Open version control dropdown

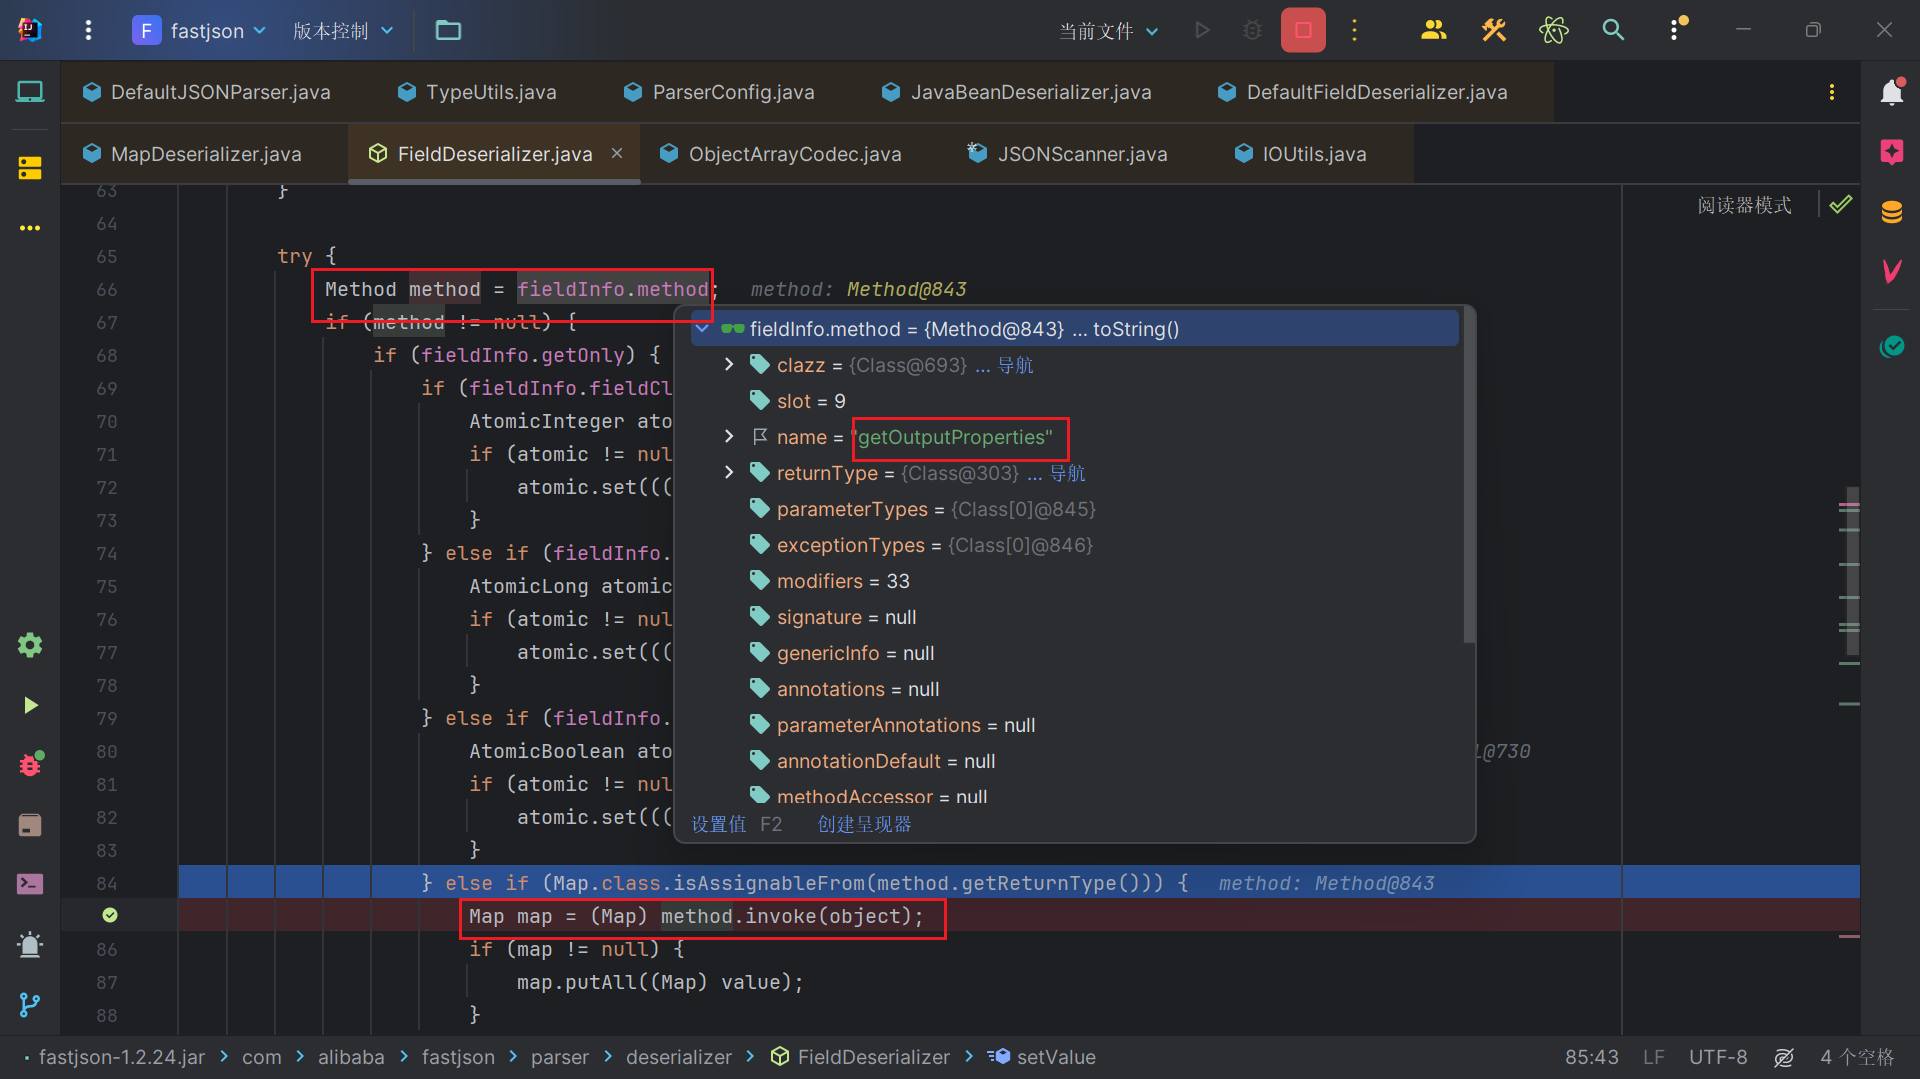pyautogui.click(x=343, y=31)
